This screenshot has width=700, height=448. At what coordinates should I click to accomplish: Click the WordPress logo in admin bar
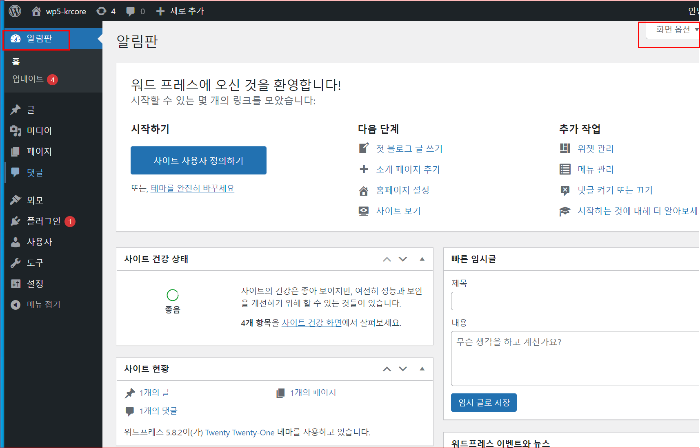(15, 11)
